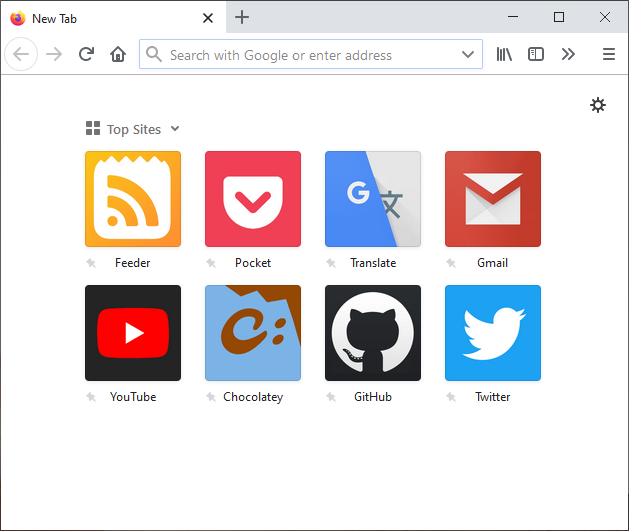Go forward using the forward arrow button
The height and width of the screenshot is (531, 629).
point(54,54)
